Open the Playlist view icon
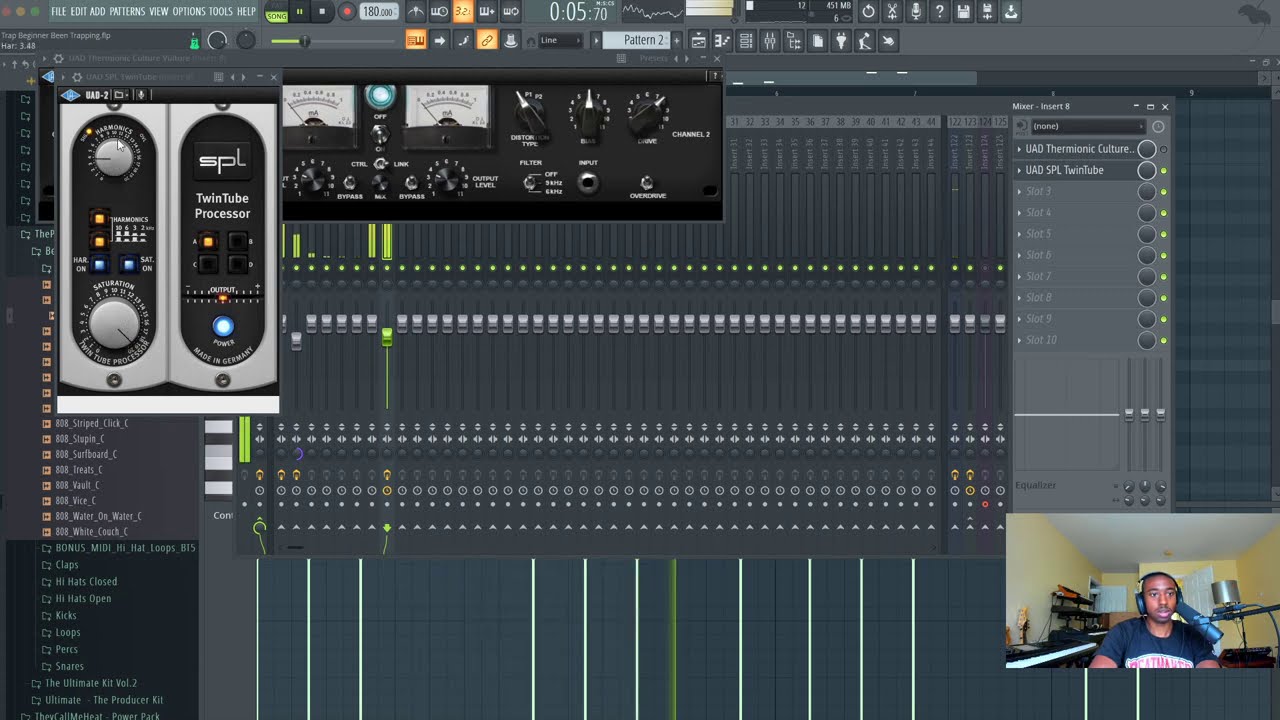This screenshot has height=720, width=1280. [x=698, y=41]
